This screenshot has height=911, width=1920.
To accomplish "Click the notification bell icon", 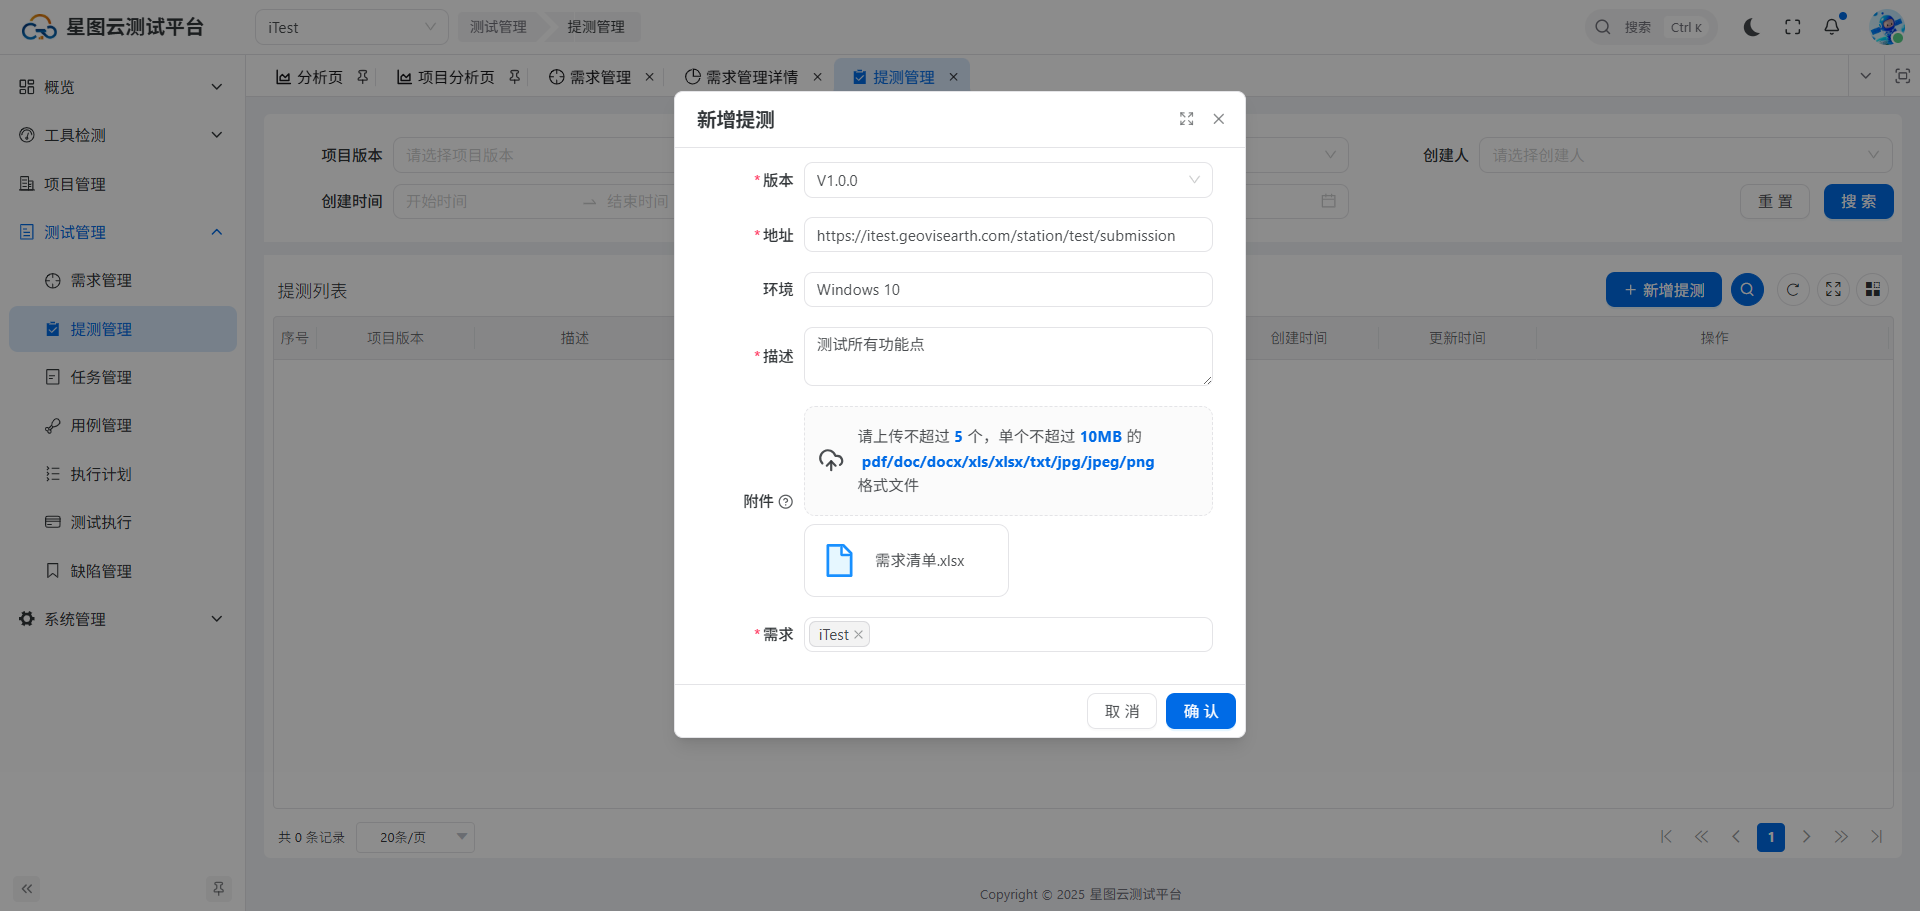I will 1831,27.
